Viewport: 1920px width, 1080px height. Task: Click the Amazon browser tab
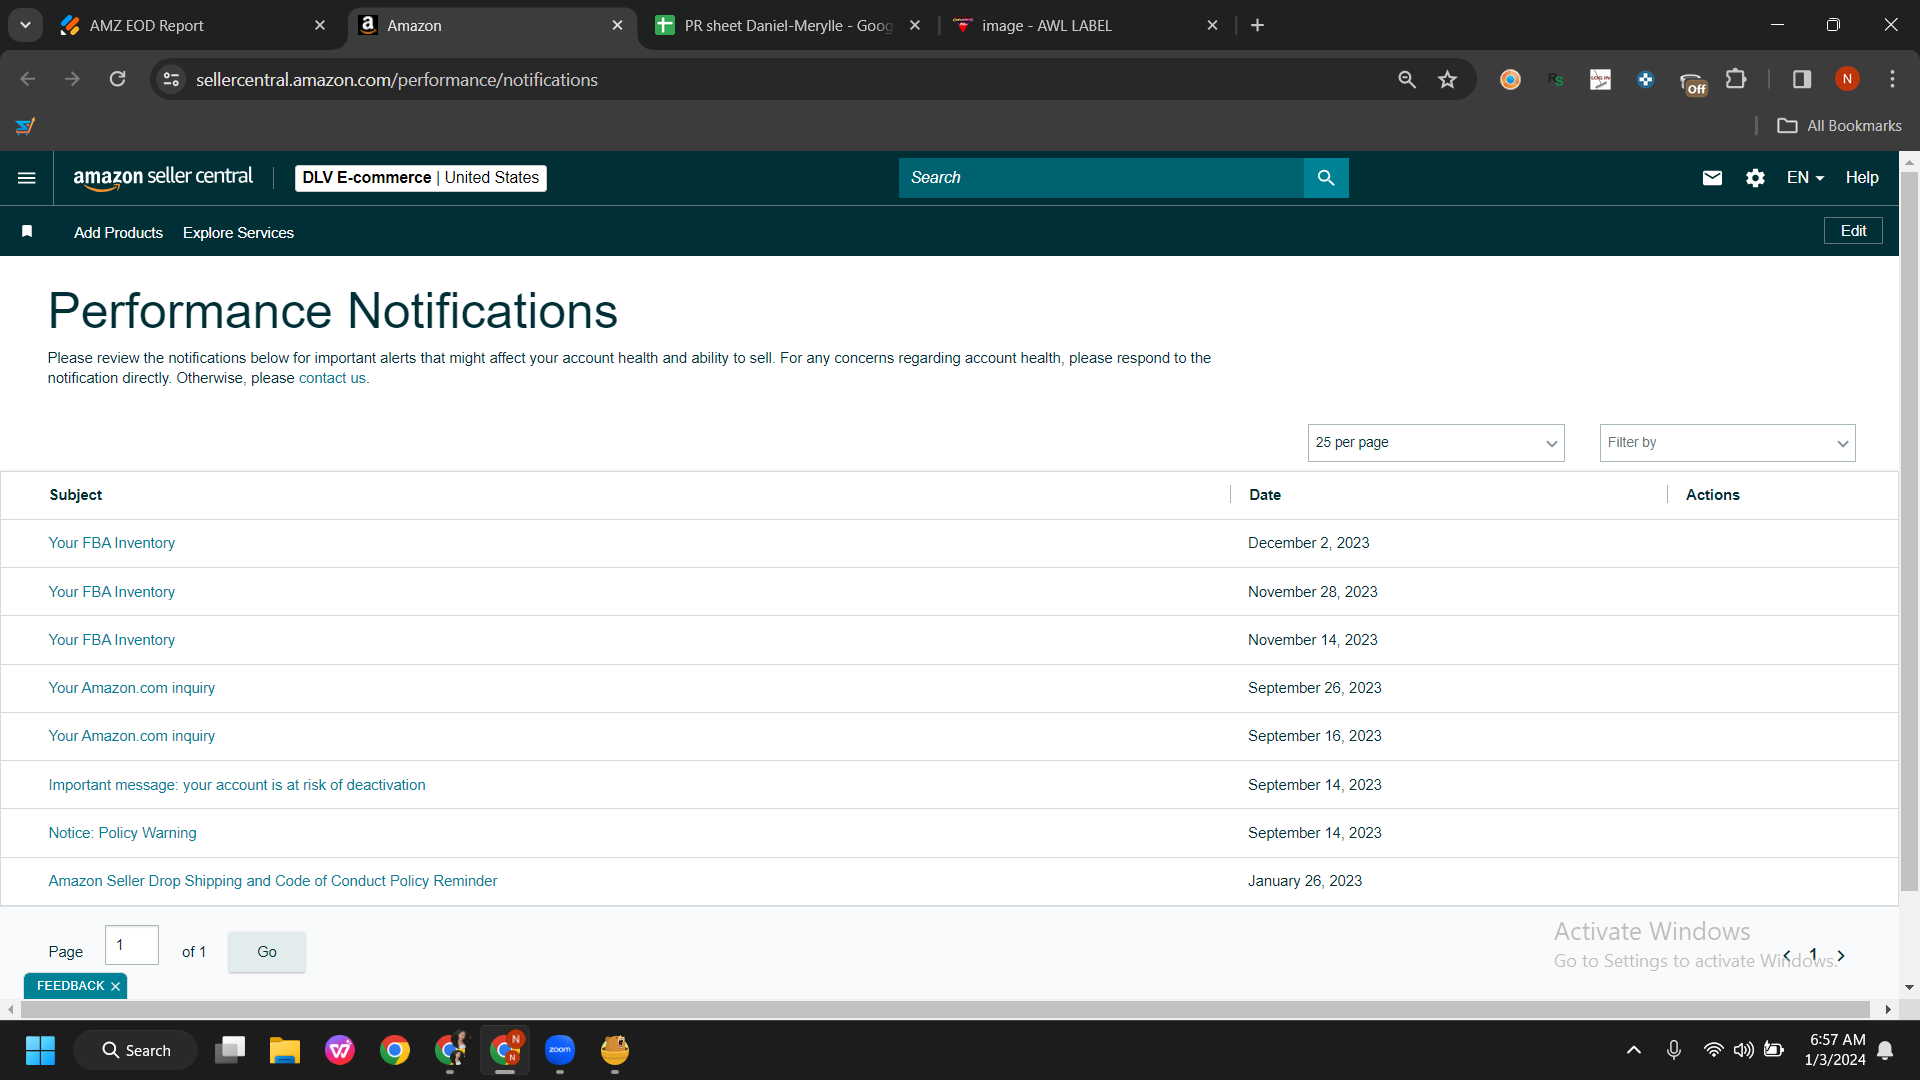pos(492,25)
